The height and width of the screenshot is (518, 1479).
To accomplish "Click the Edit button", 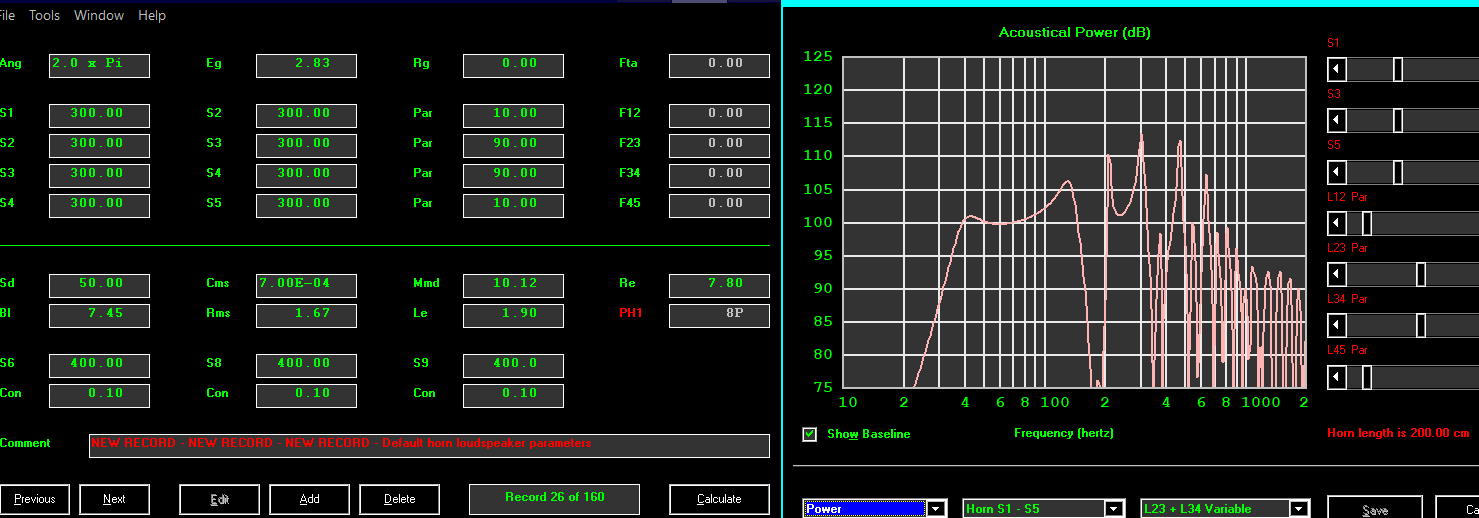I will point(220,499).
